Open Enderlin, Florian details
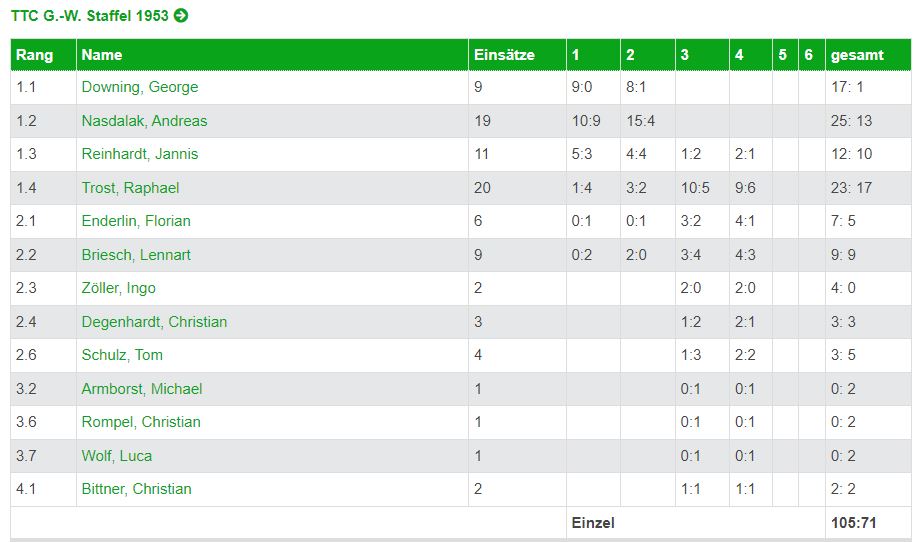 tap(136, 221)
